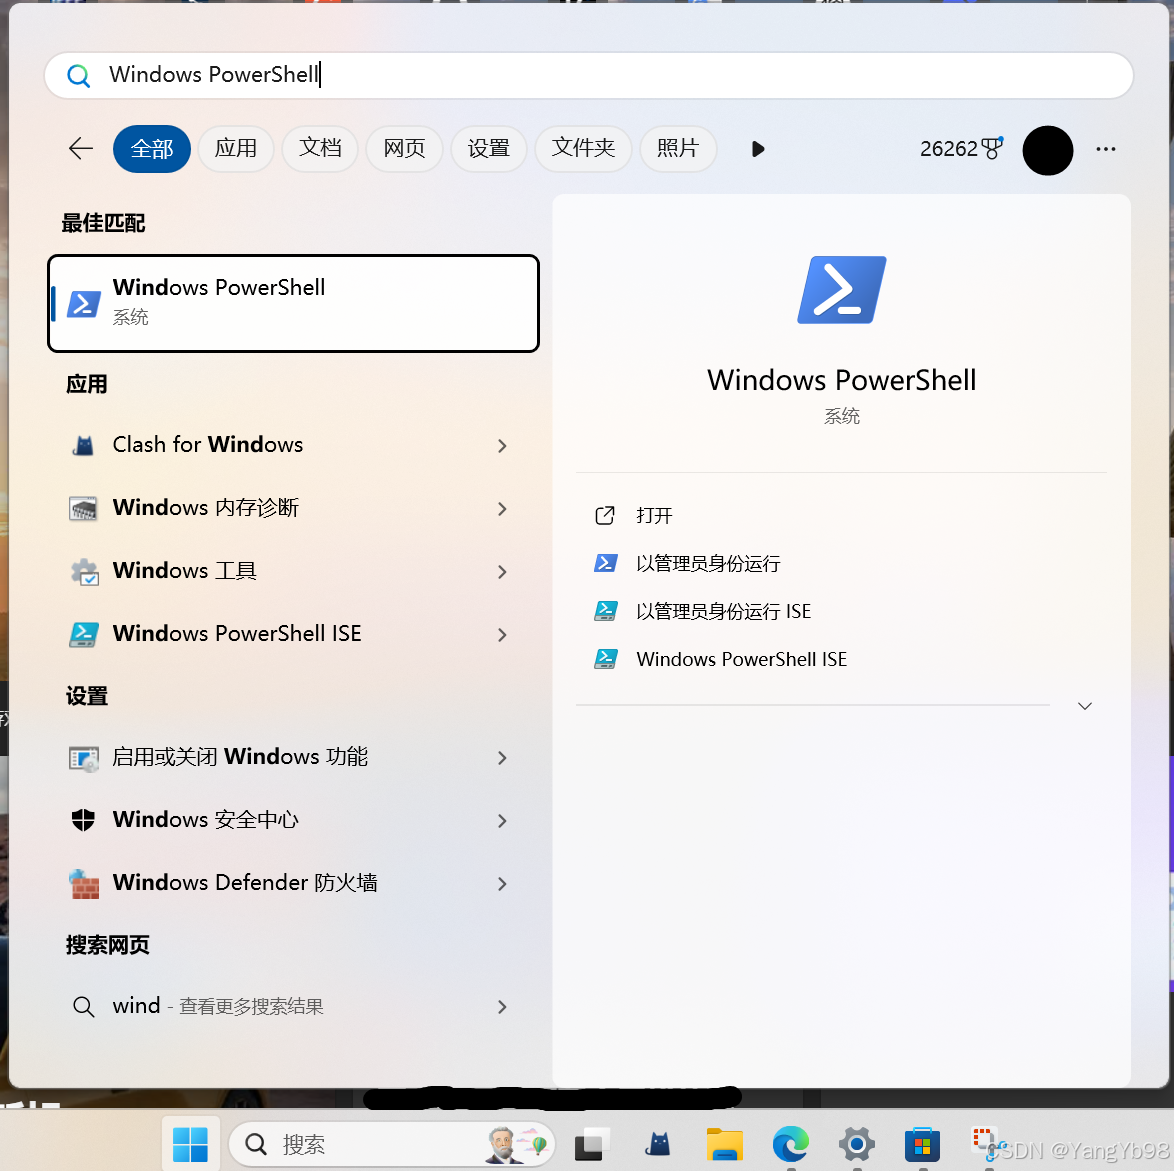Open the three-dot more options menu

(x=1106, y=149)
